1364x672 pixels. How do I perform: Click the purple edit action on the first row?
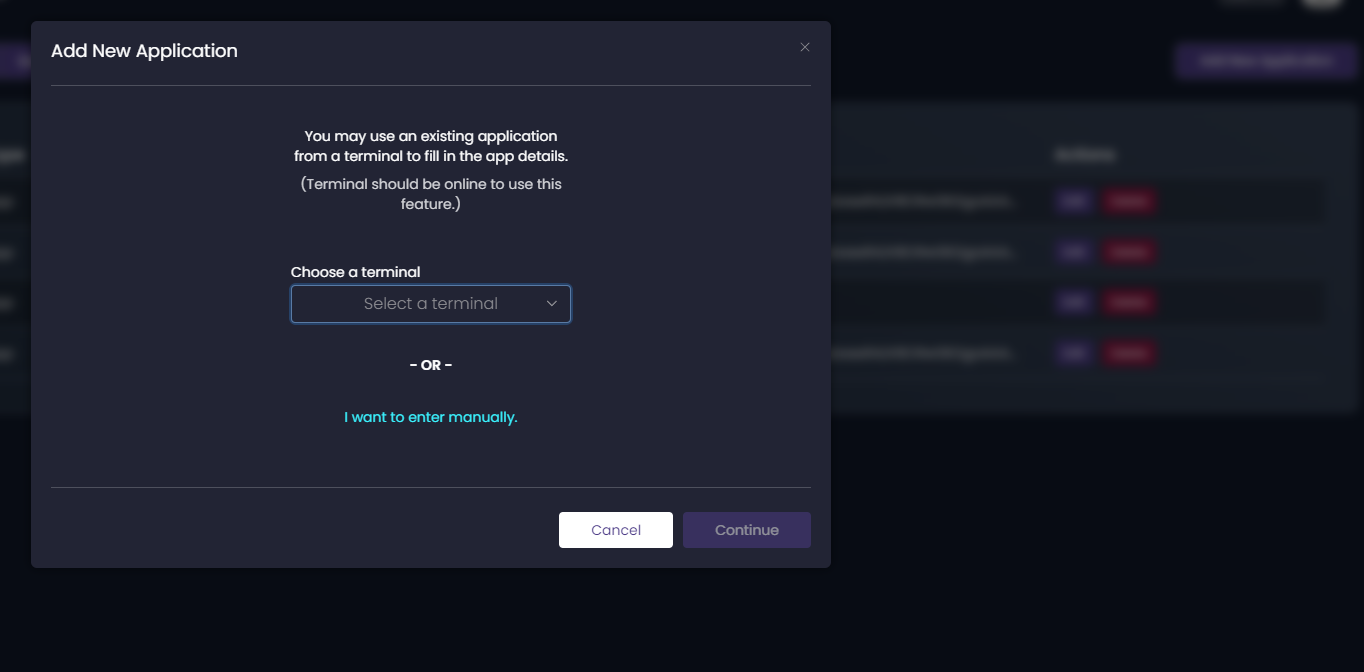pyautogui.click(x=1073, y=201)
